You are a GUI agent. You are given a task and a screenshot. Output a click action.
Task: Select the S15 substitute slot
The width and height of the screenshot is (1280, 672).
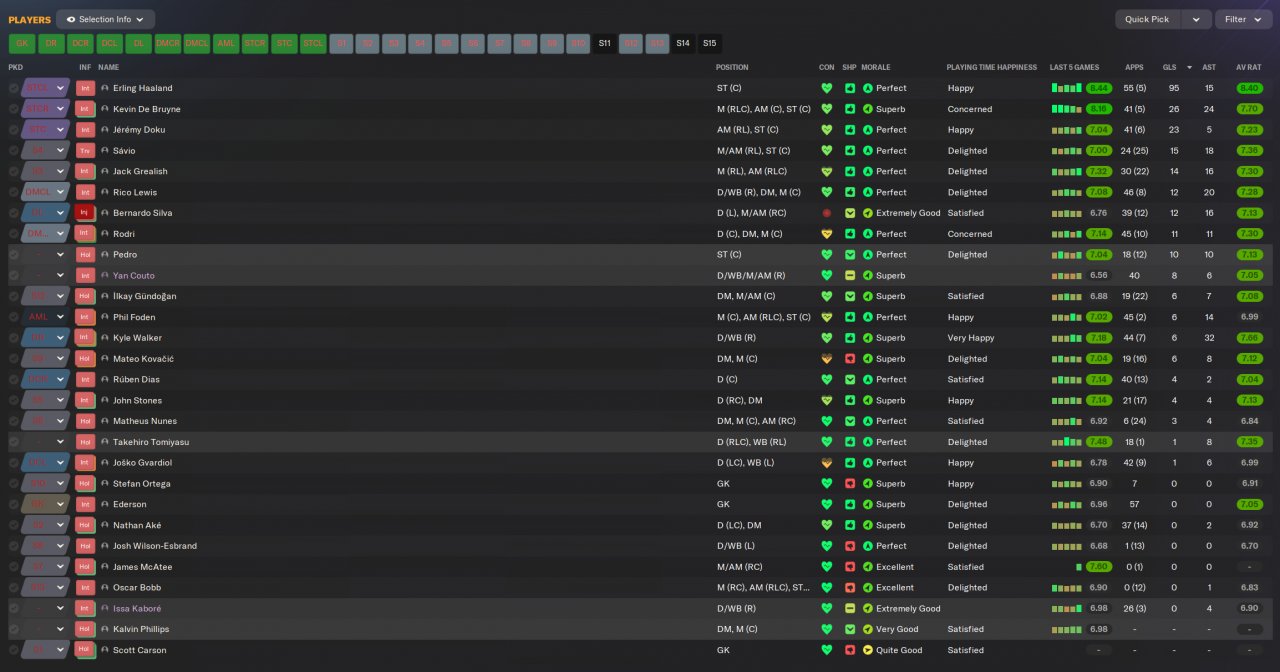[709, 44]
